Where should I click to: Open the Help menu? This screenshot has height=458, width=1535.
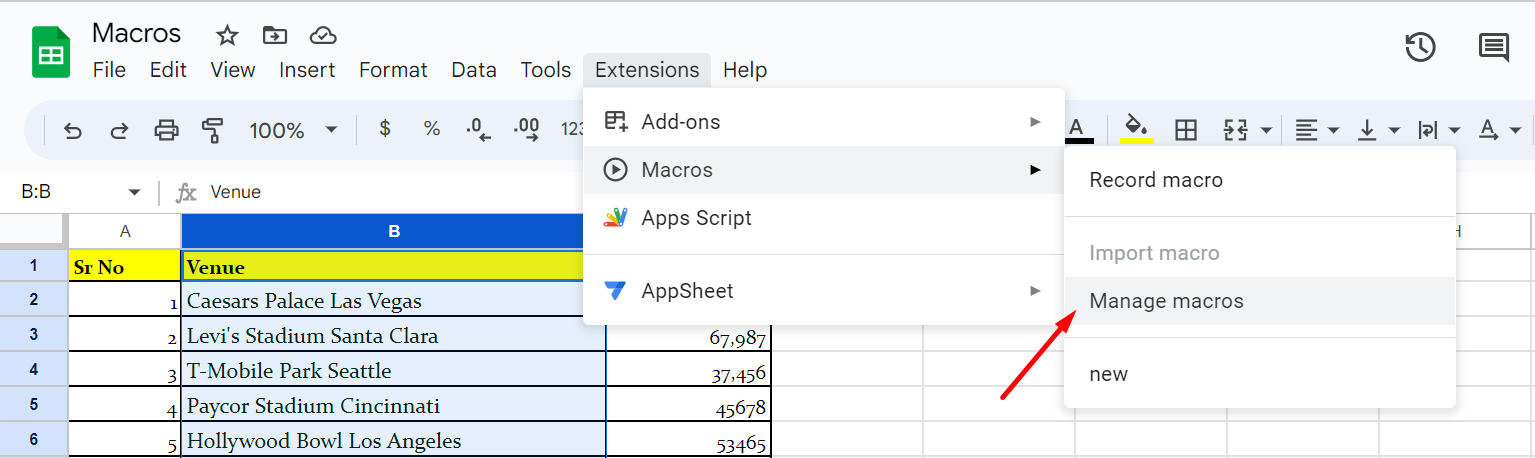point(745,70)
